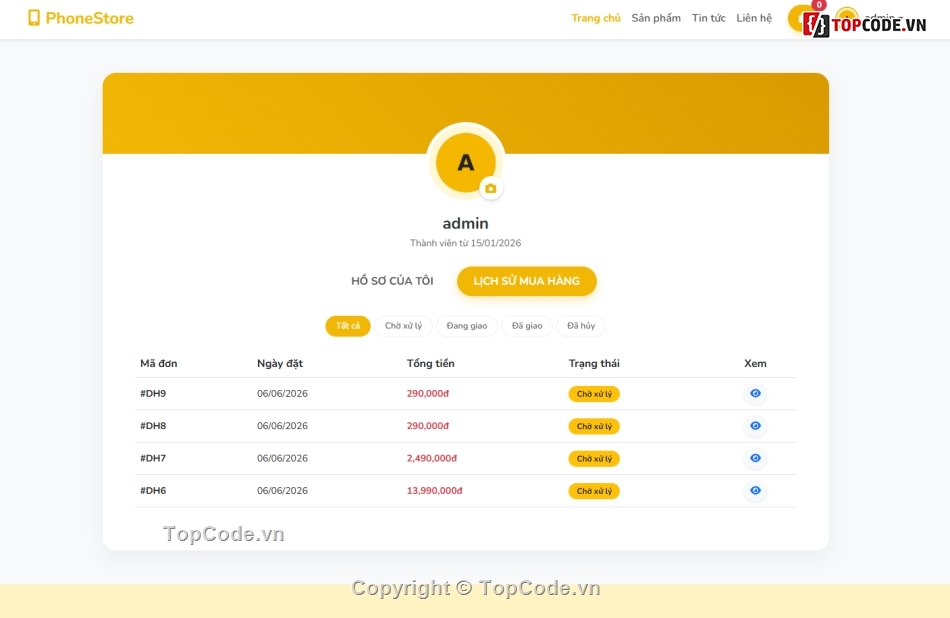Click the Xem column header
Viewport: 950px width, 618px height.
[755, 364]
